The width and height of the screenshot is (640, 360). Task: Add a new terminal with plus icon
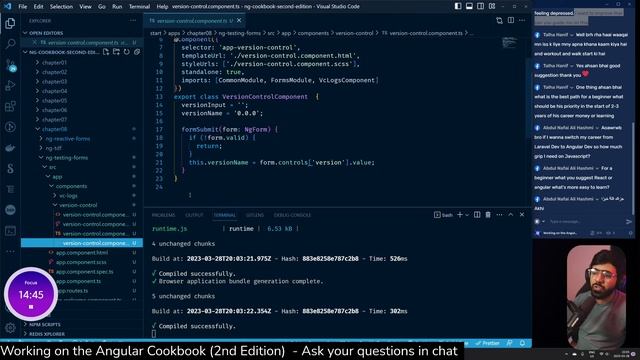[460, 215]
